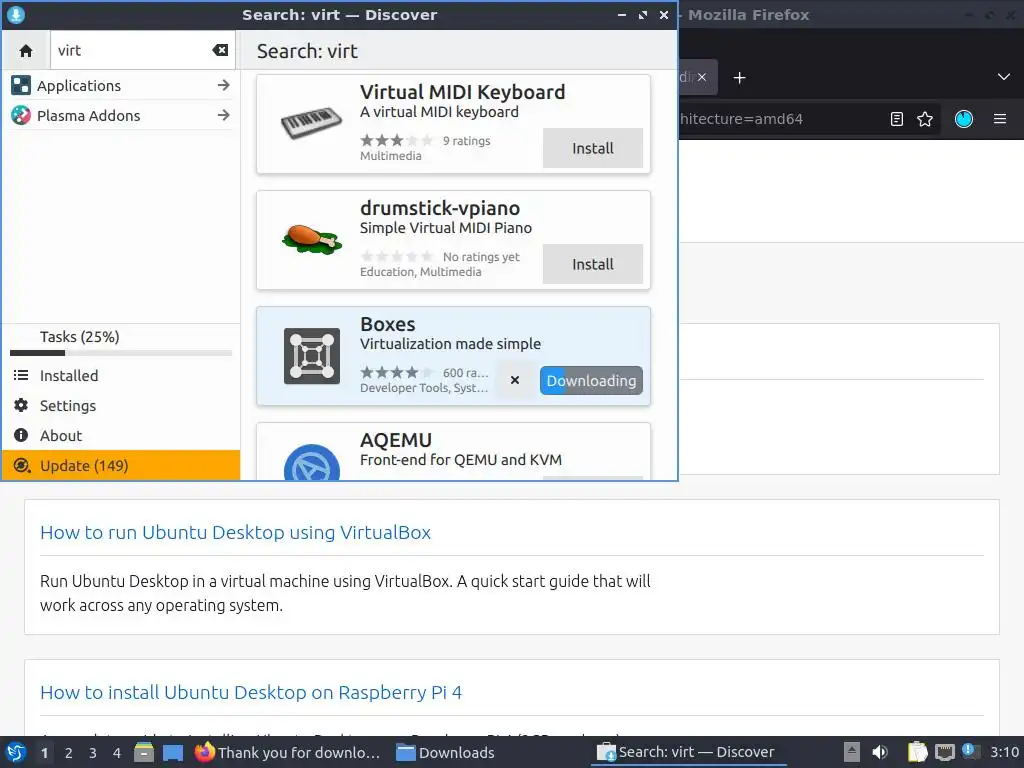
Task: Click the Boxes Downloading progress button
Action: (x=591, y=381)
